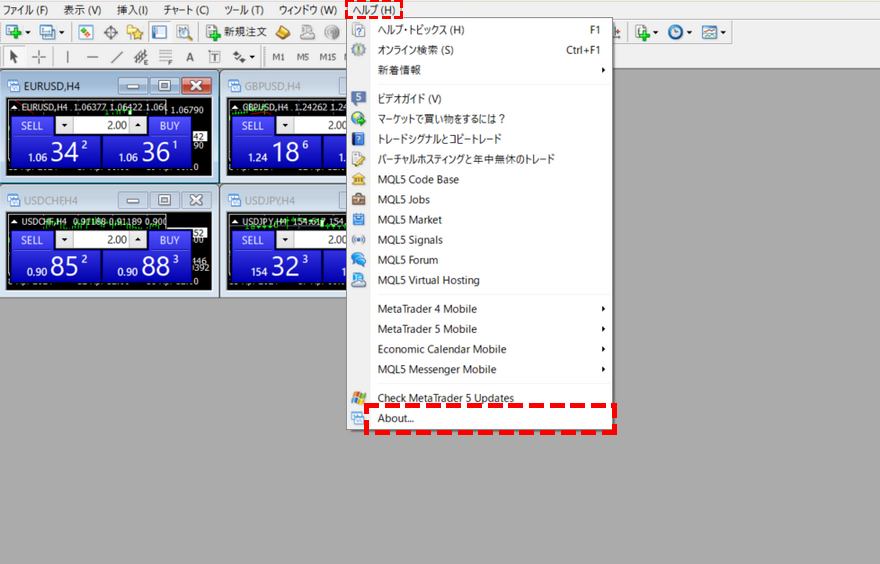880x564 pixels.
Task: Open the チャート (C) menu
Action: point(186,10)
